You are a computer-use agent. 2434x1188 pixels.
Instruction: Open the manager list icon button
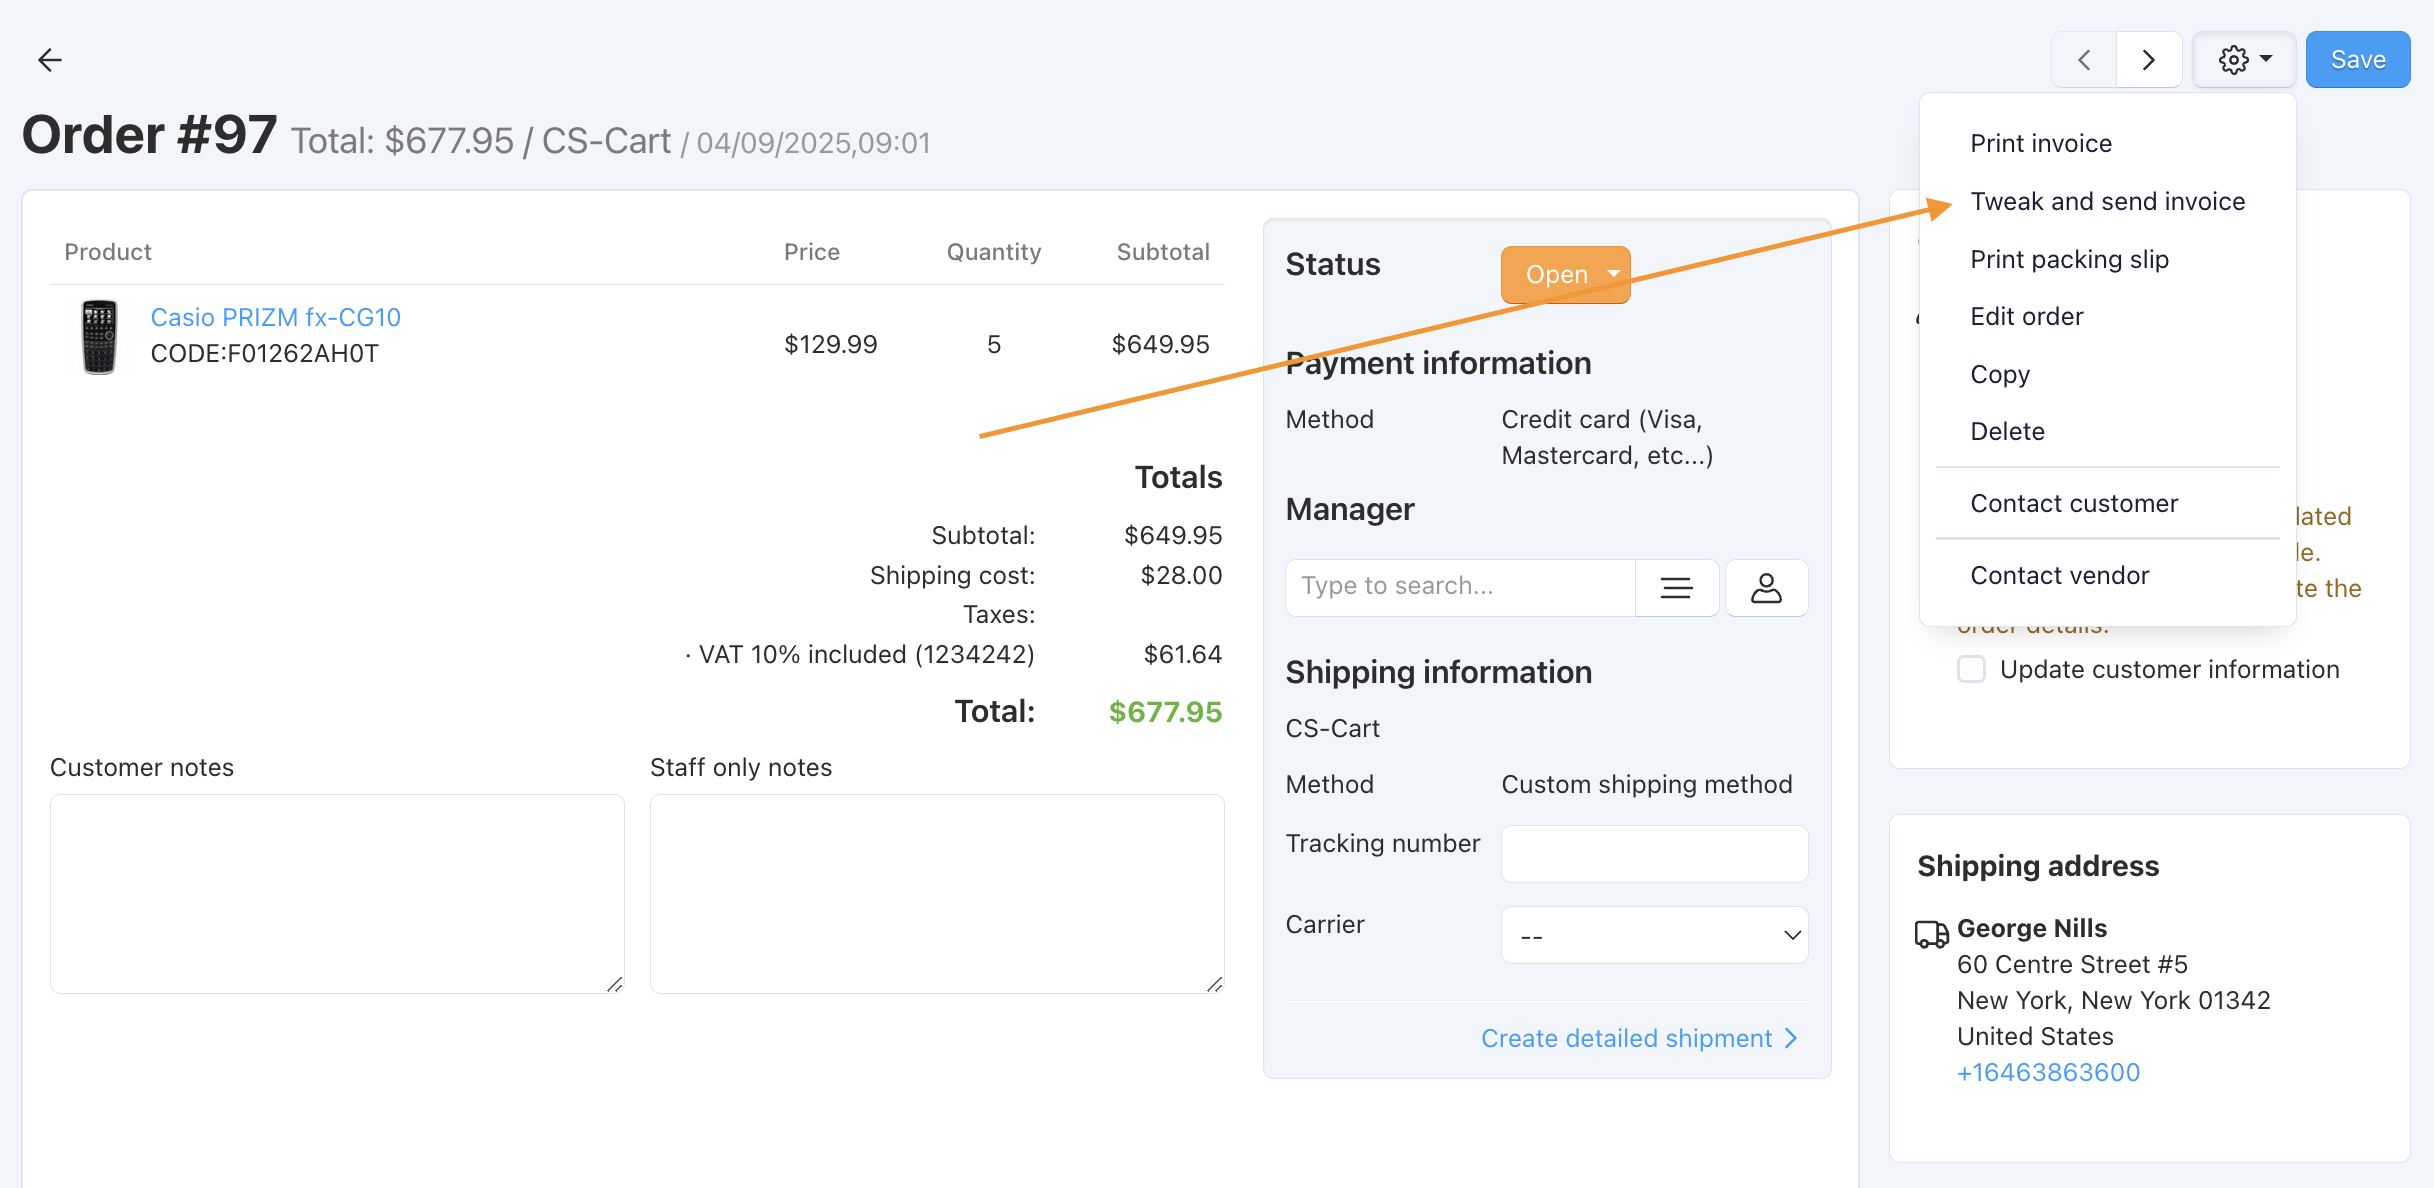click(1677, 587)
